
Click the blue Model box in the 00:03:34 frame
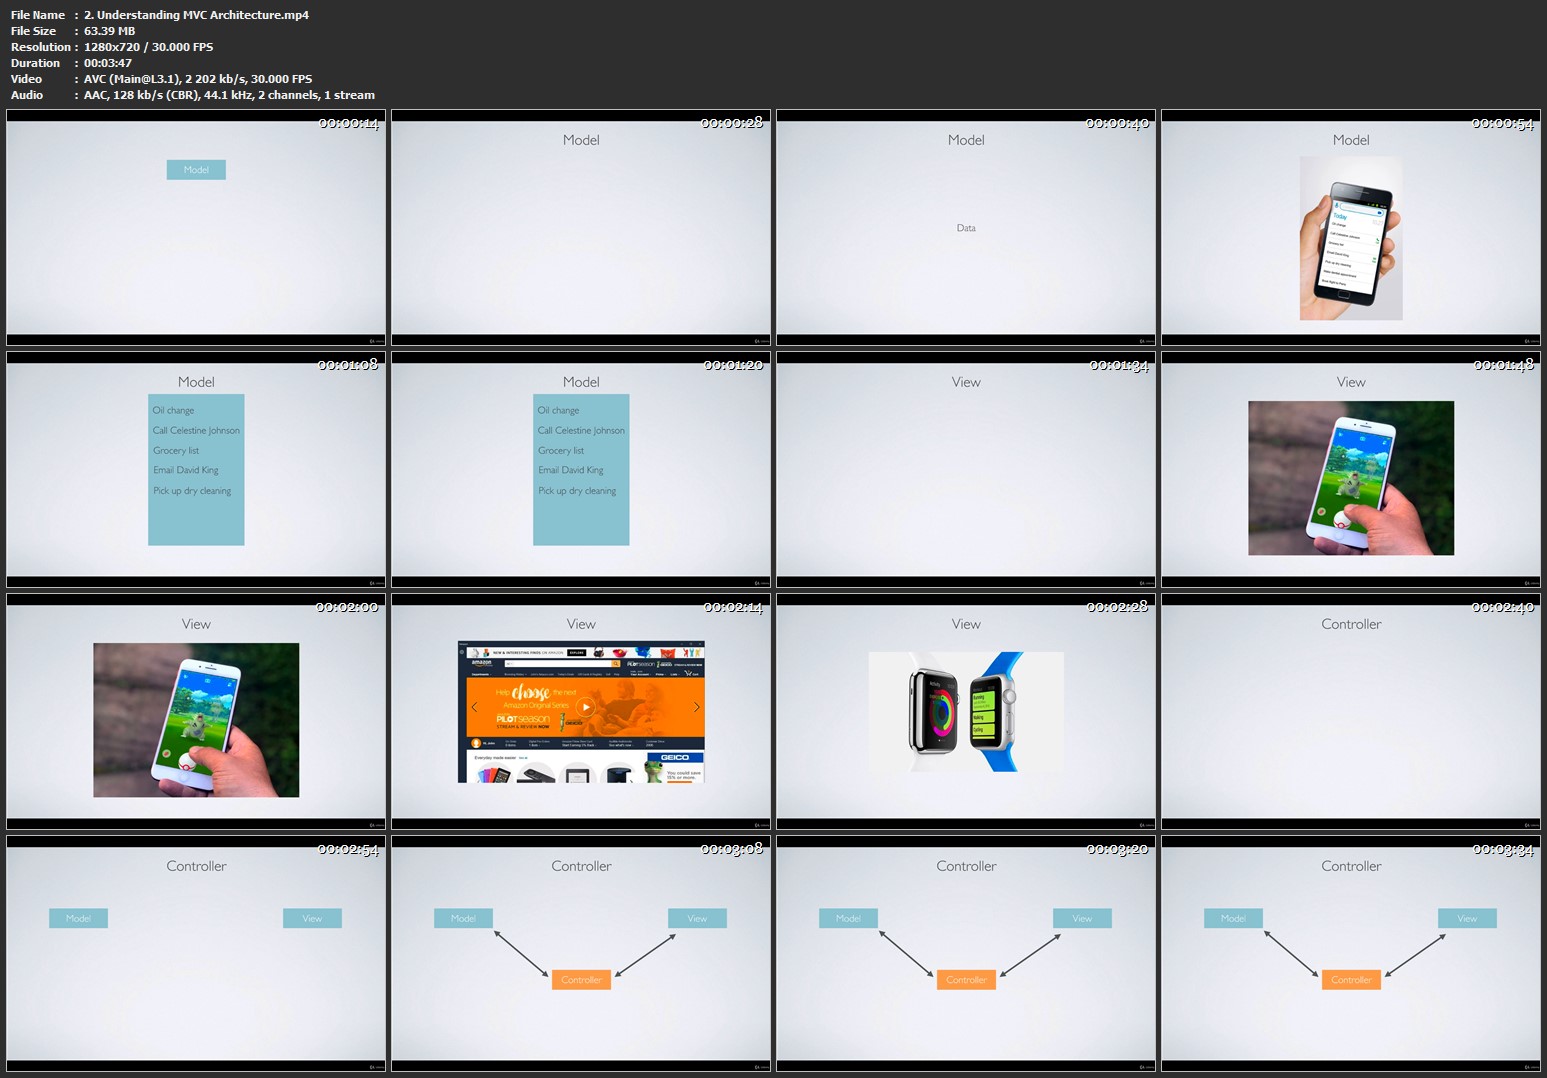click(x=1233, y=918)
